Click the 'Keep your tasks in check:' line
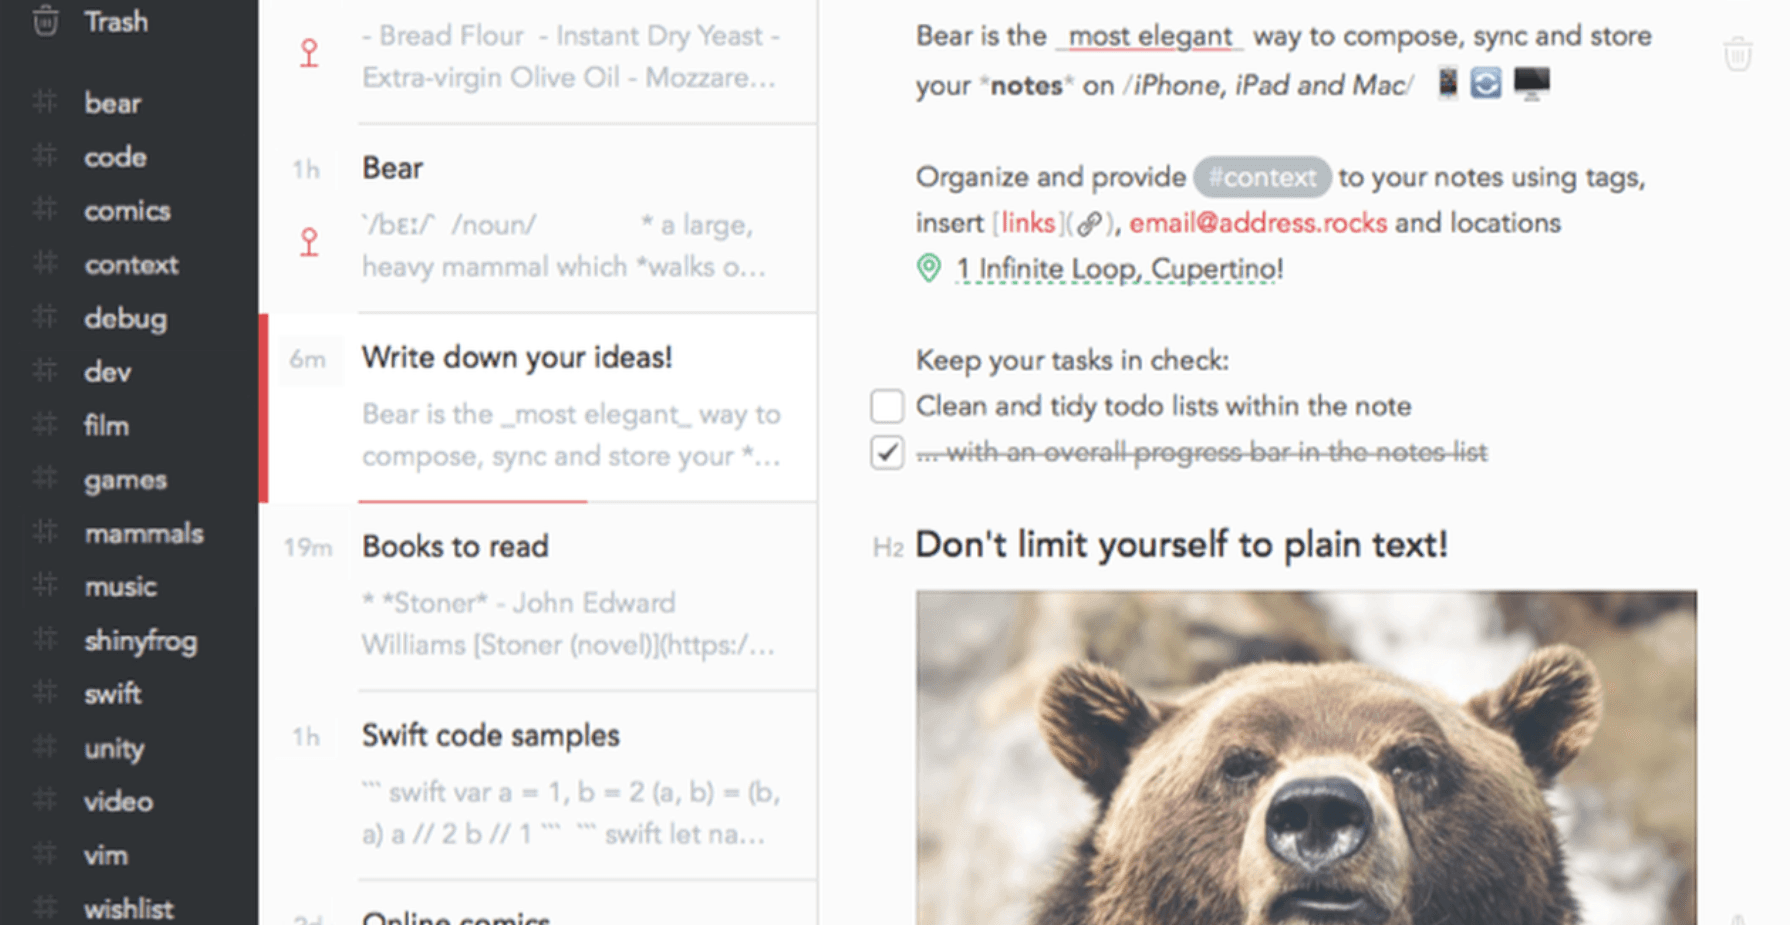This screenshot has width=1790, height=925. (x=1072, y=360)
